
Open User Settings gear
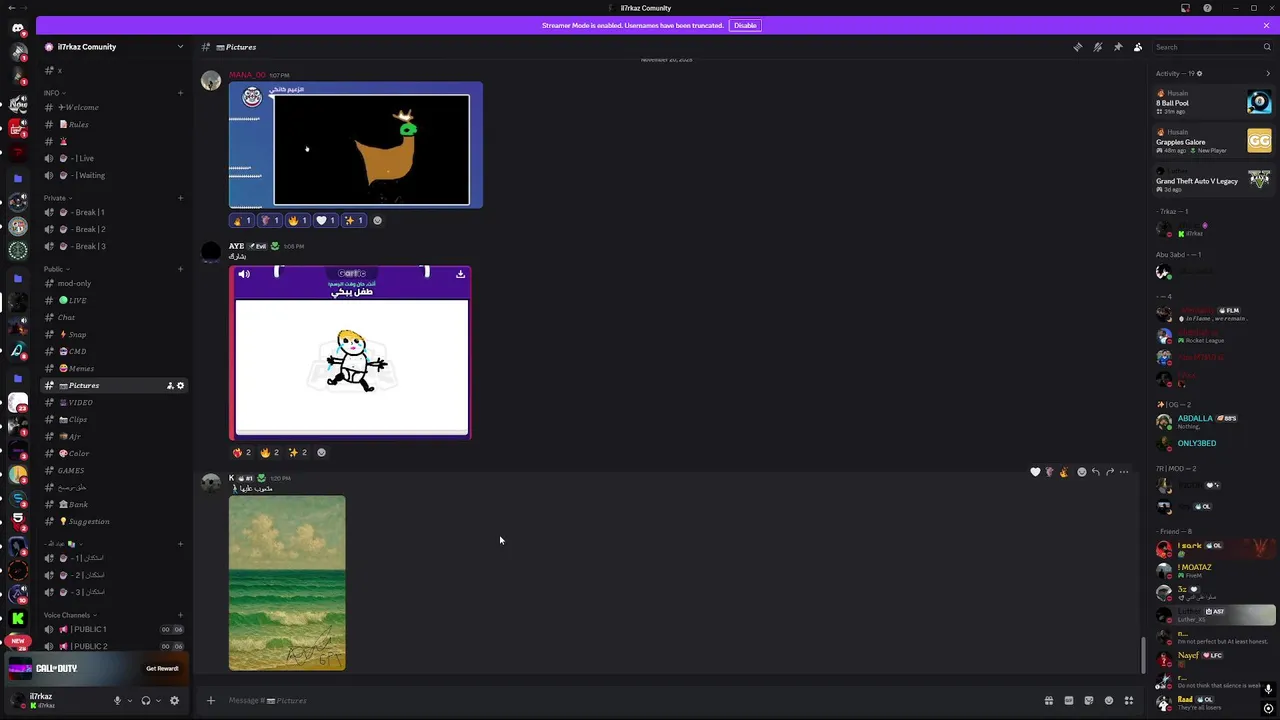coord(175,700)
